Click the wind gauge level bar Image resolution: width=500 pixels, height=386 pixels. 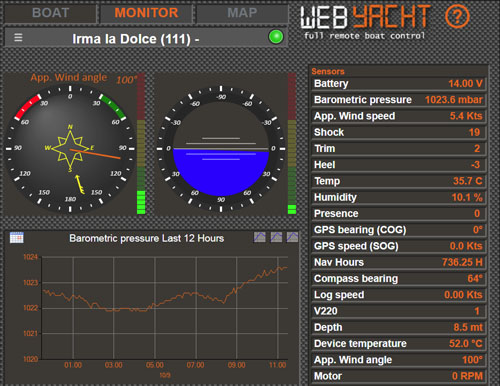click(141, 144)
